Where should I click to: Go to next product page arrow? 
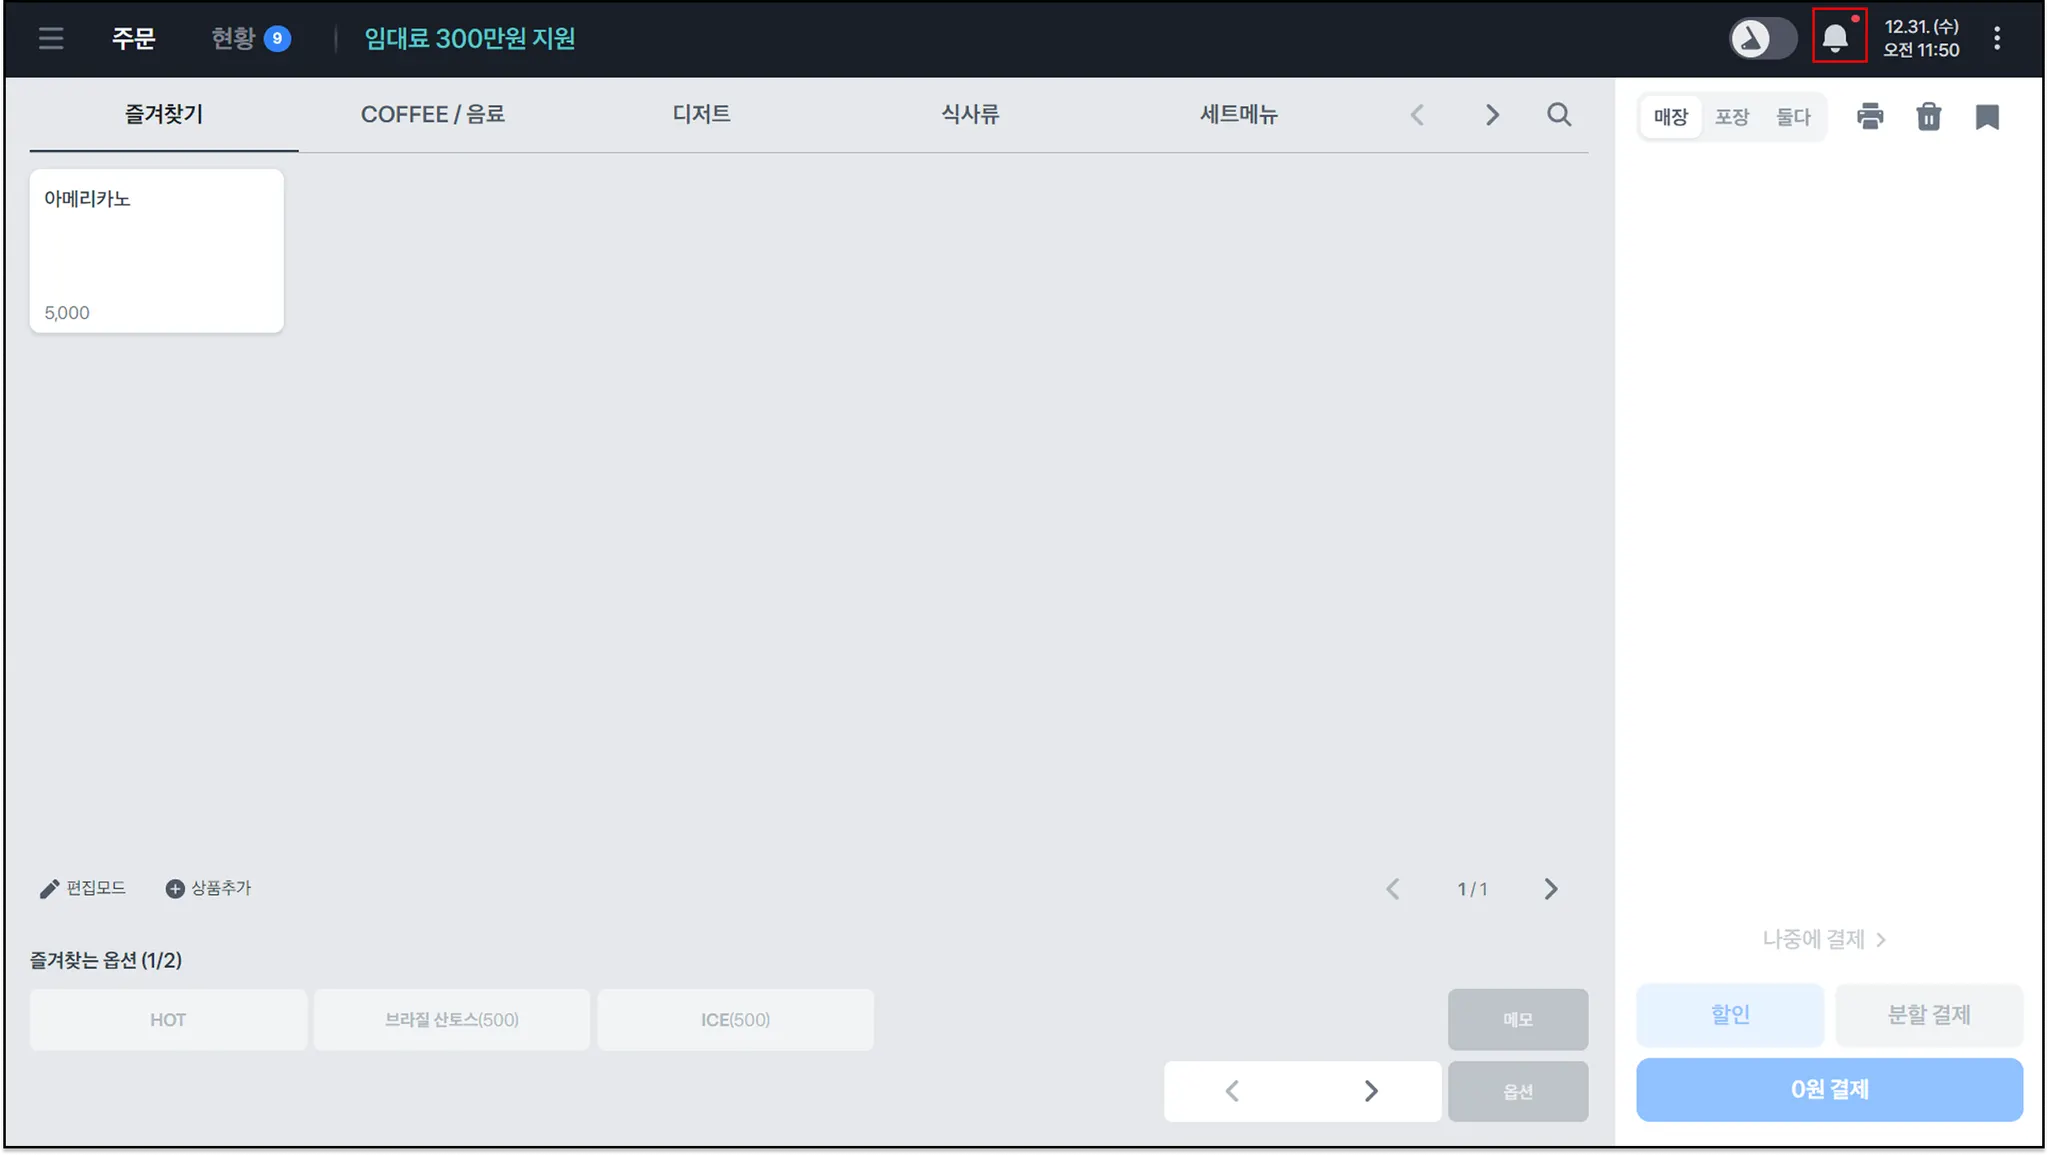click(x=1550, y=889)
